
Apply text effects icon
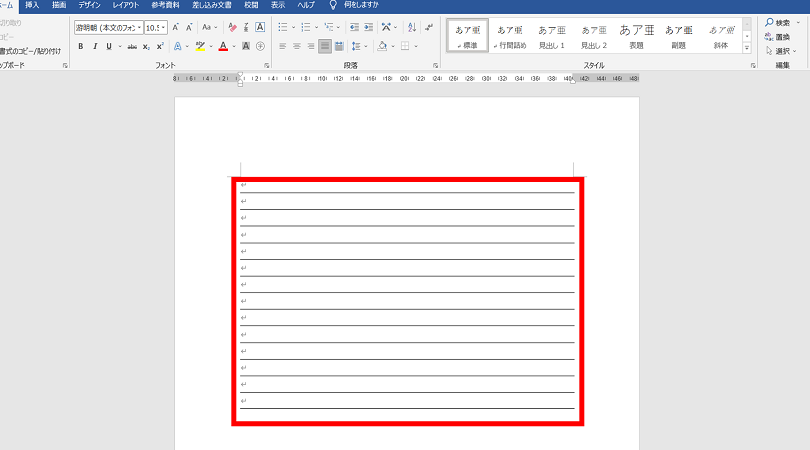tap(178, 46)
